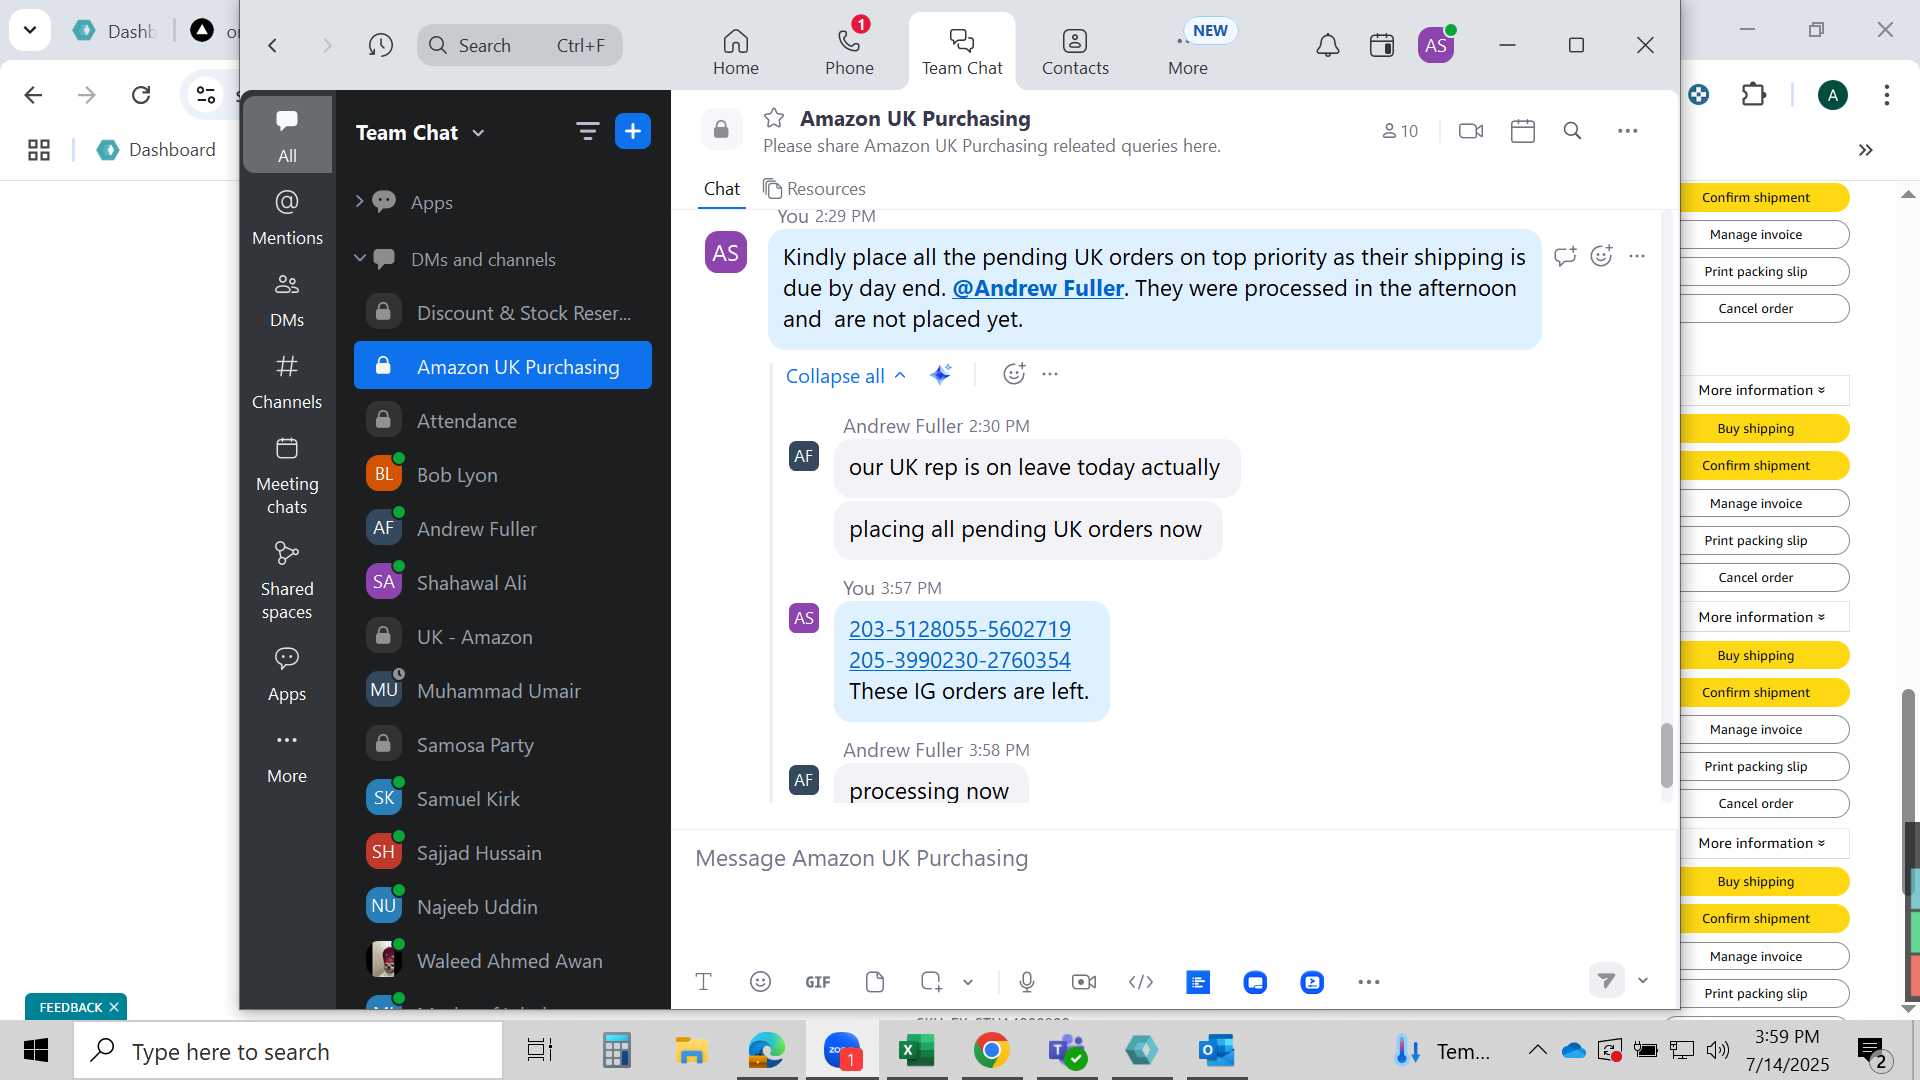Screen dimensions: 1920x1080
Task: Start a new chat with plus button
Action: (633, 131)
